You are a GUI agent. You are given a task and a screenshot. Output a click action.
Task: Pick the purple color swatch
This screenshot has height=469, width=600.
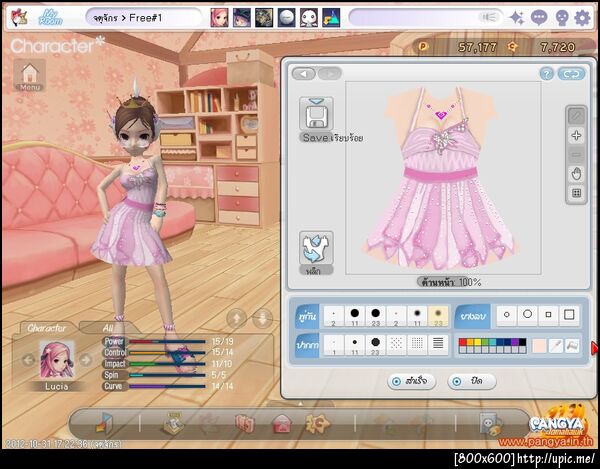pyautogui.click(x=515, y=342)
